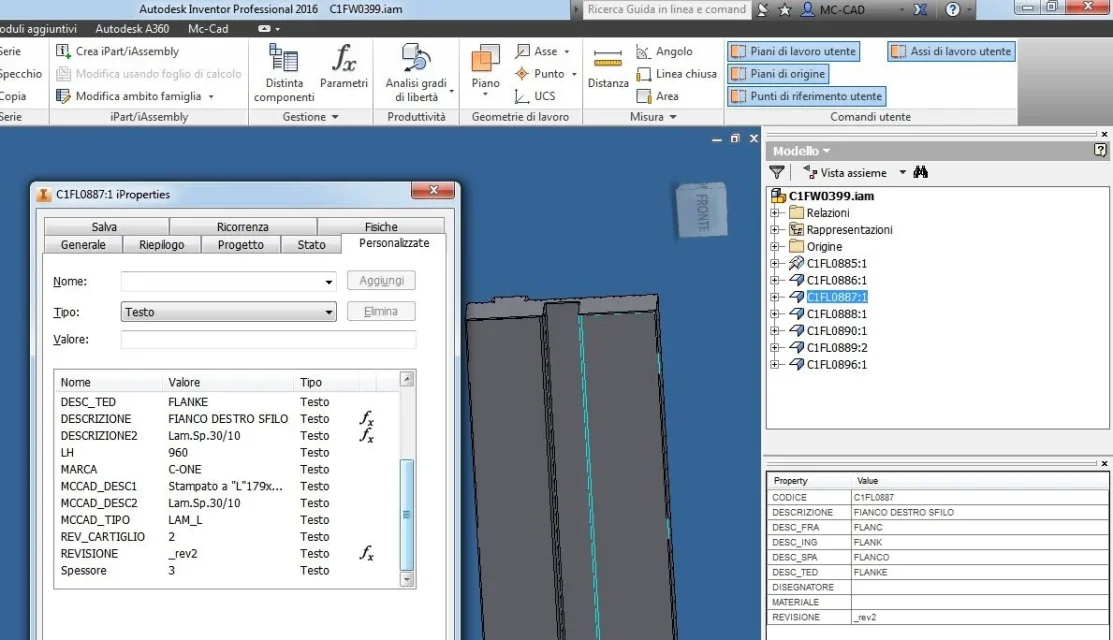Open the Salva tab
1113x640 pixels.
click(104, 227)
